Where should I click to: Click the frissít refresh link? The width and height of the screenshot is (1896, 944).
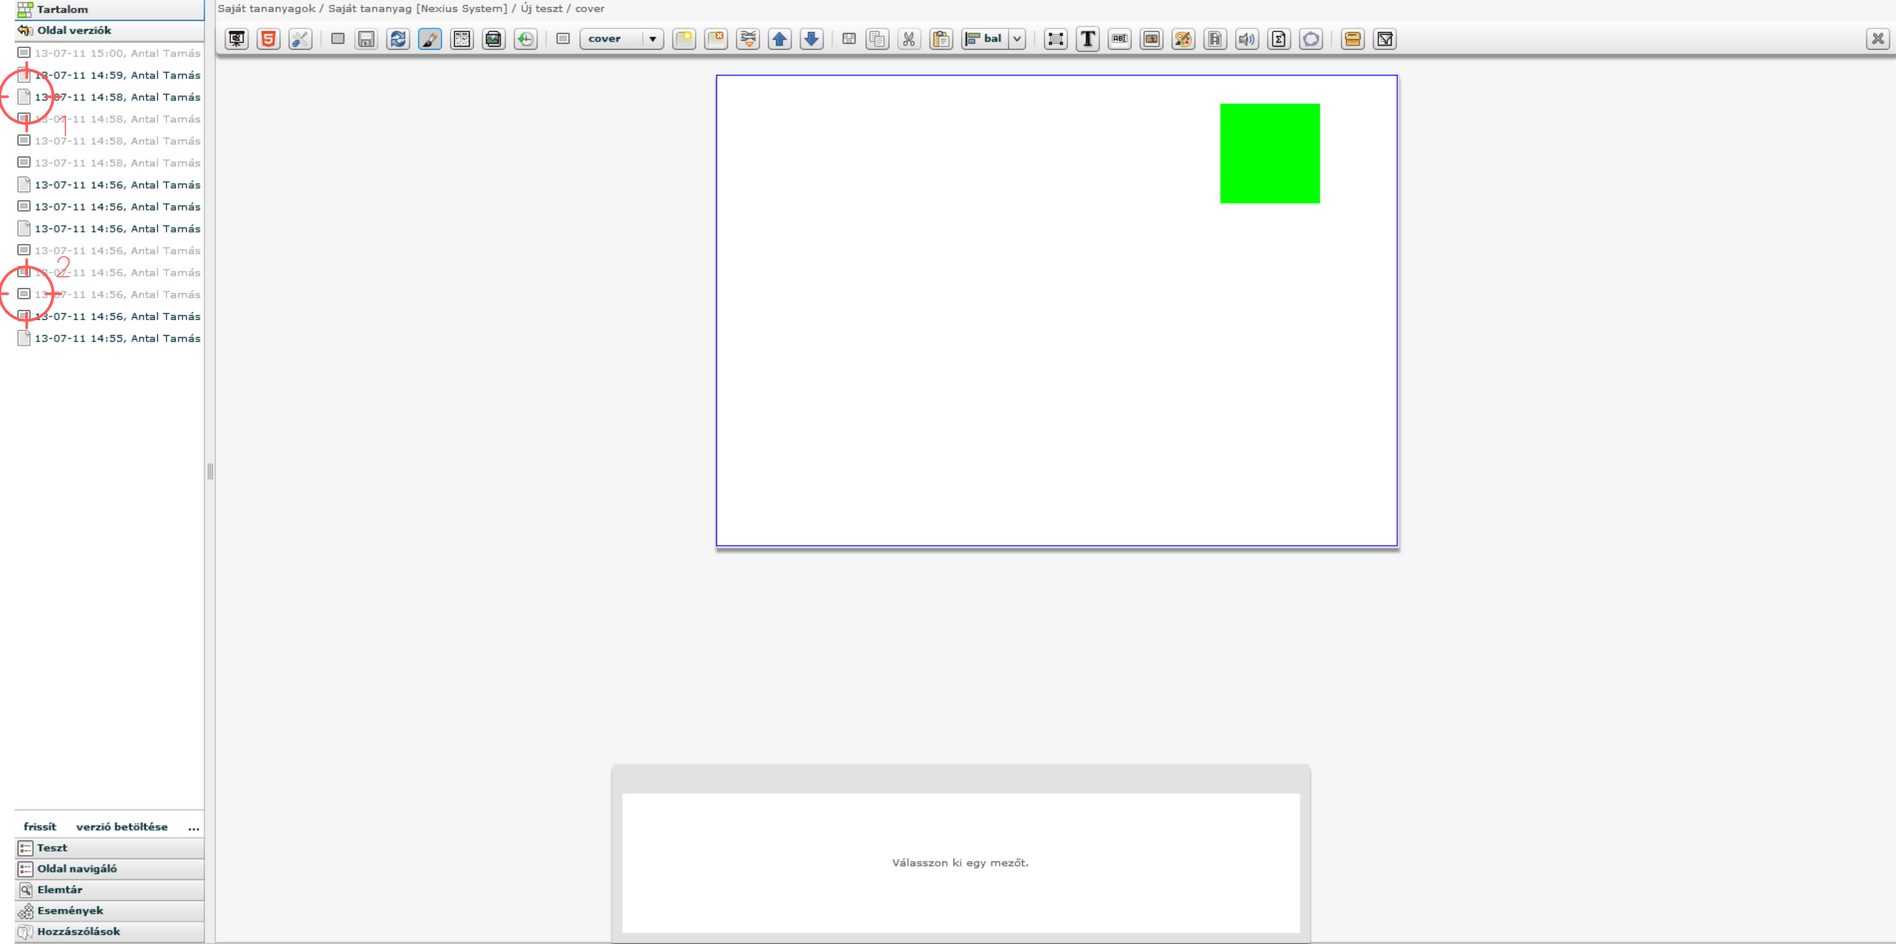coord(40,827)
